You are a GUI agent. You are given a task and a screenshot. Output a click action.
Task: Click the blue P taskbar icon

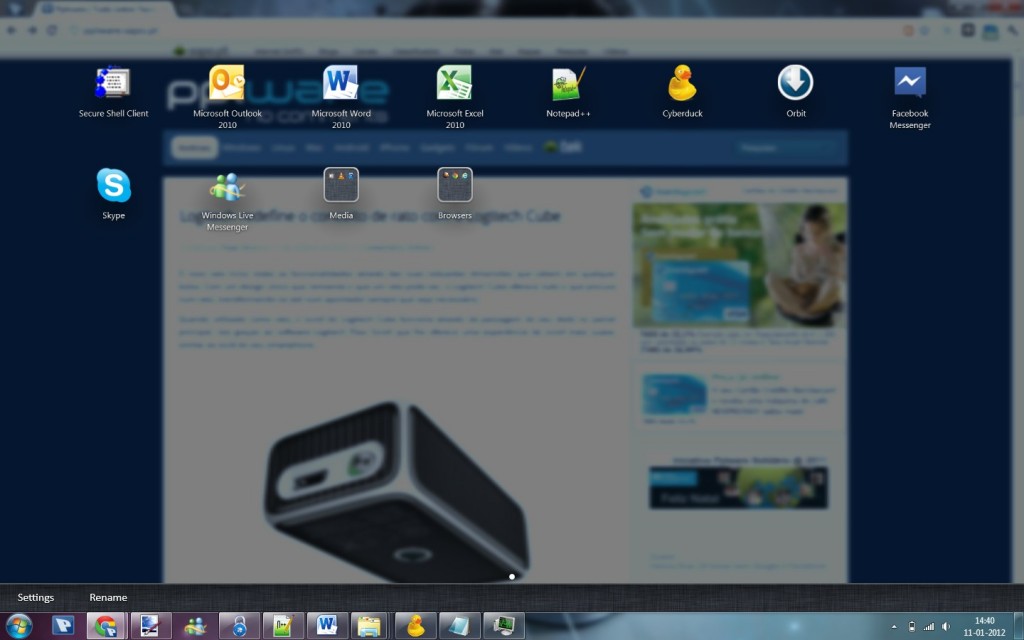63,626
